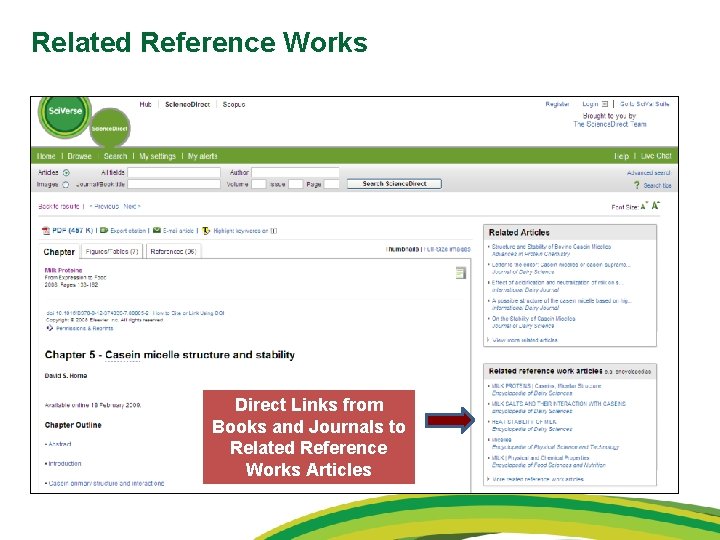Open MILK SALTS AND THEIR INTERACTION WITH CASEINS
Screen dimensions: 720x540
click(558, 404)
